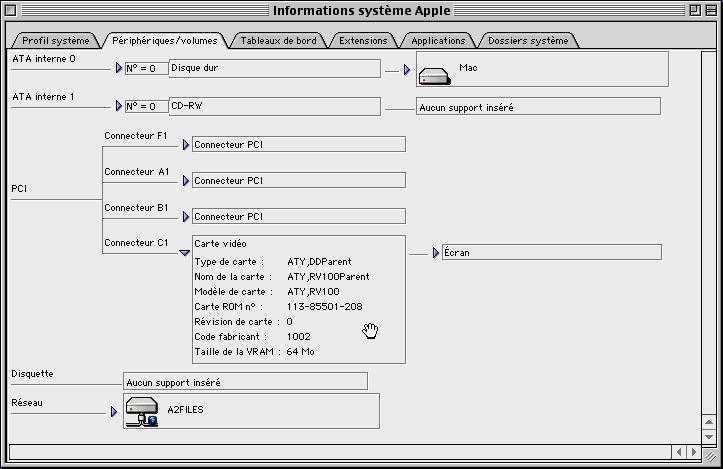Click the A2FILES volume name
Screen dimensions: 723x469
[185, 410]
